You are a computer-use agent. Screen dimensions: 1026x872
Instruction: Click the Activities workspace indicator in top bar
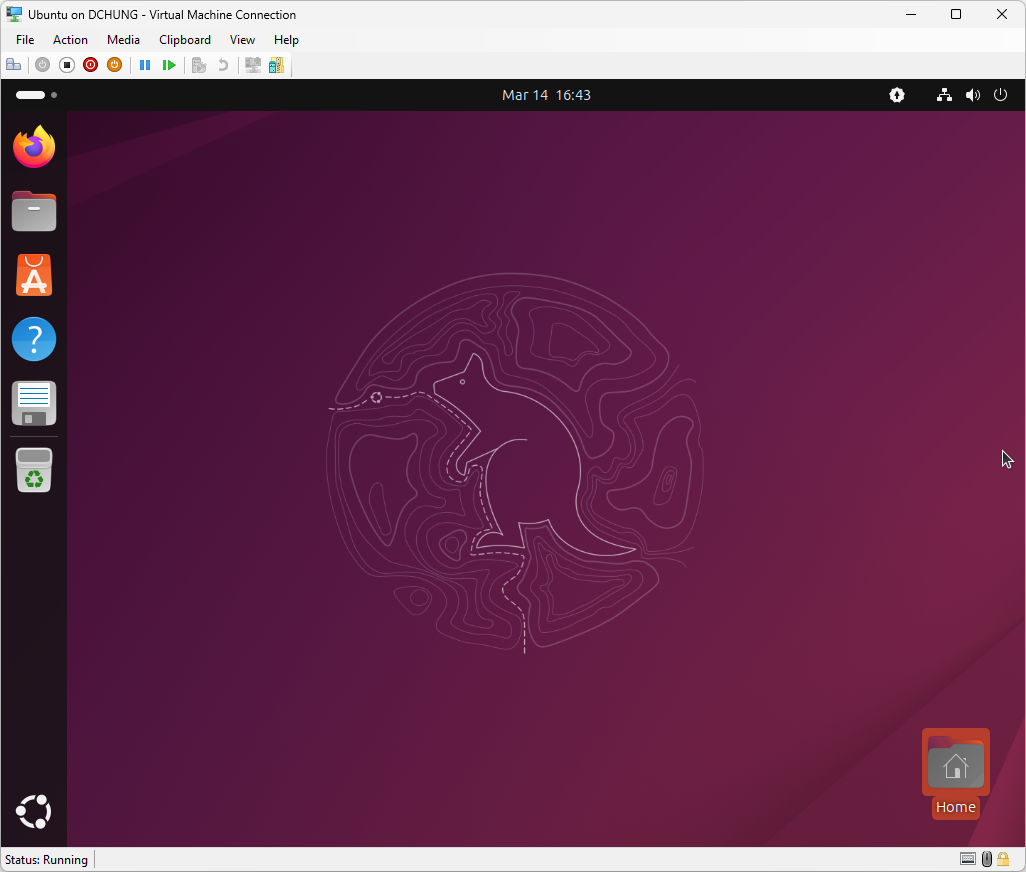pyautogui.click(x=36, y=95)
